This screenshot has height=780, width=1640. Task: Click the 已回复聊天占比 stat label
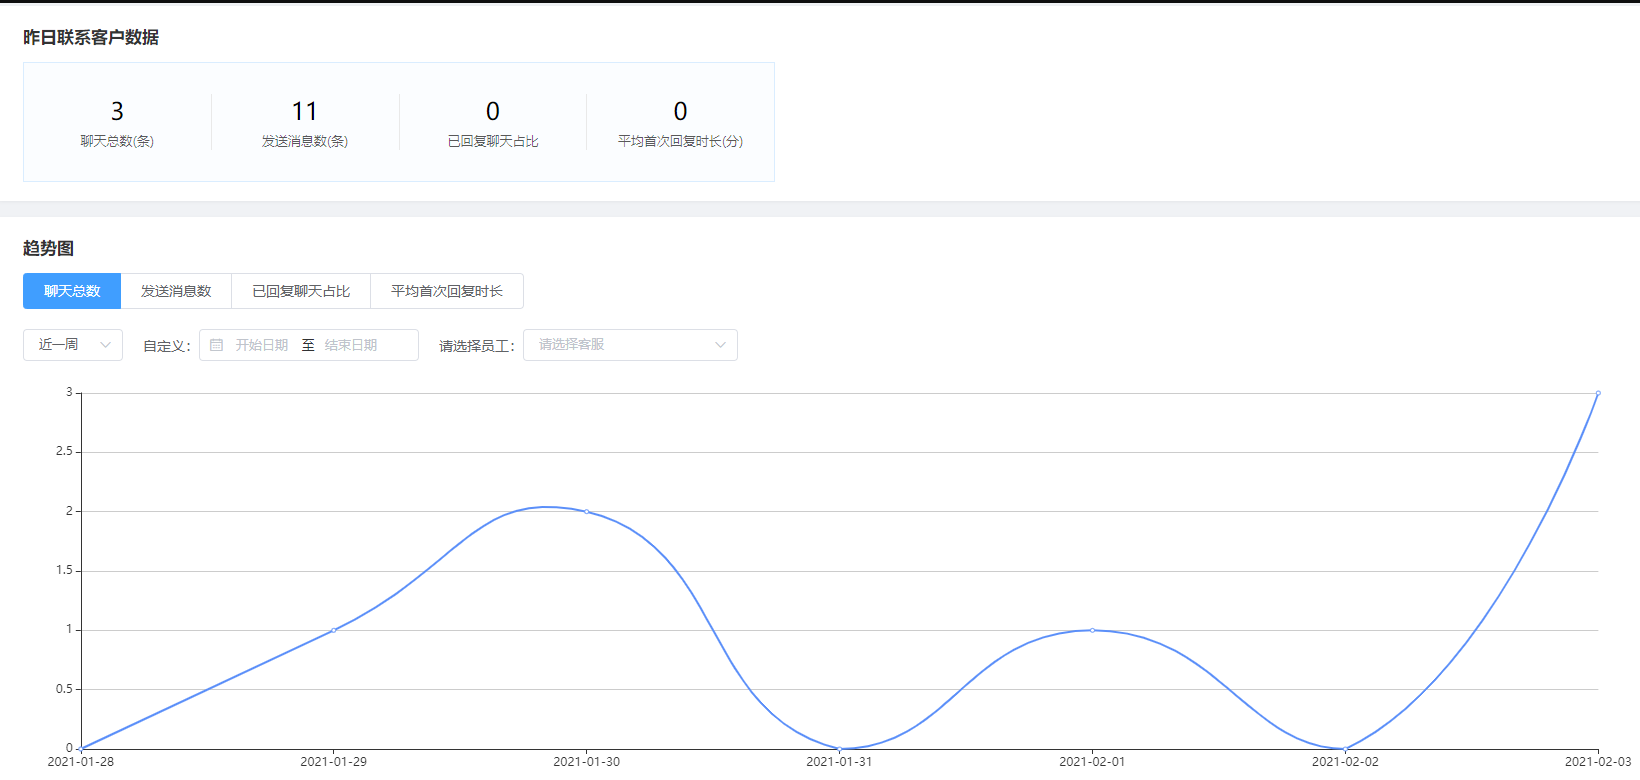coord(493,141)
